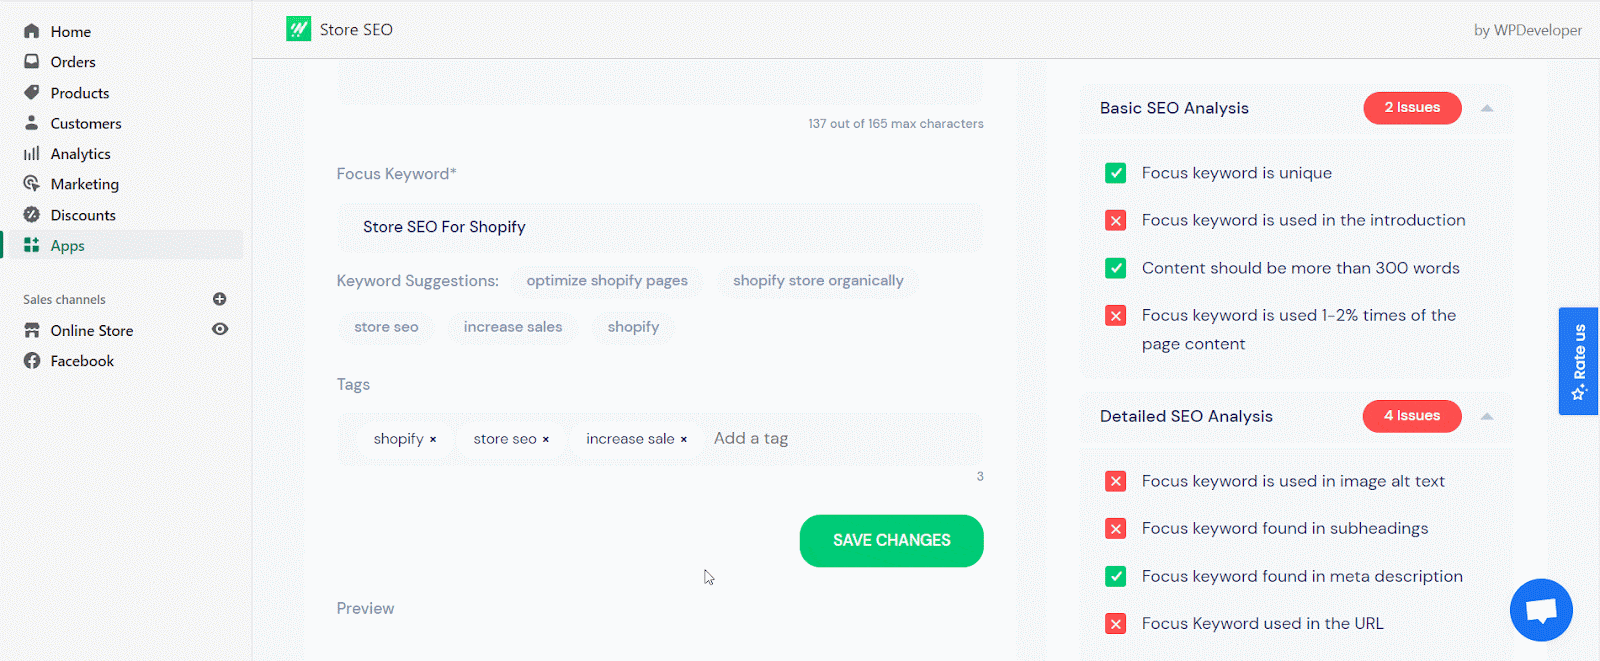
Task: Open the chat support bubble
Action: 1541,610
